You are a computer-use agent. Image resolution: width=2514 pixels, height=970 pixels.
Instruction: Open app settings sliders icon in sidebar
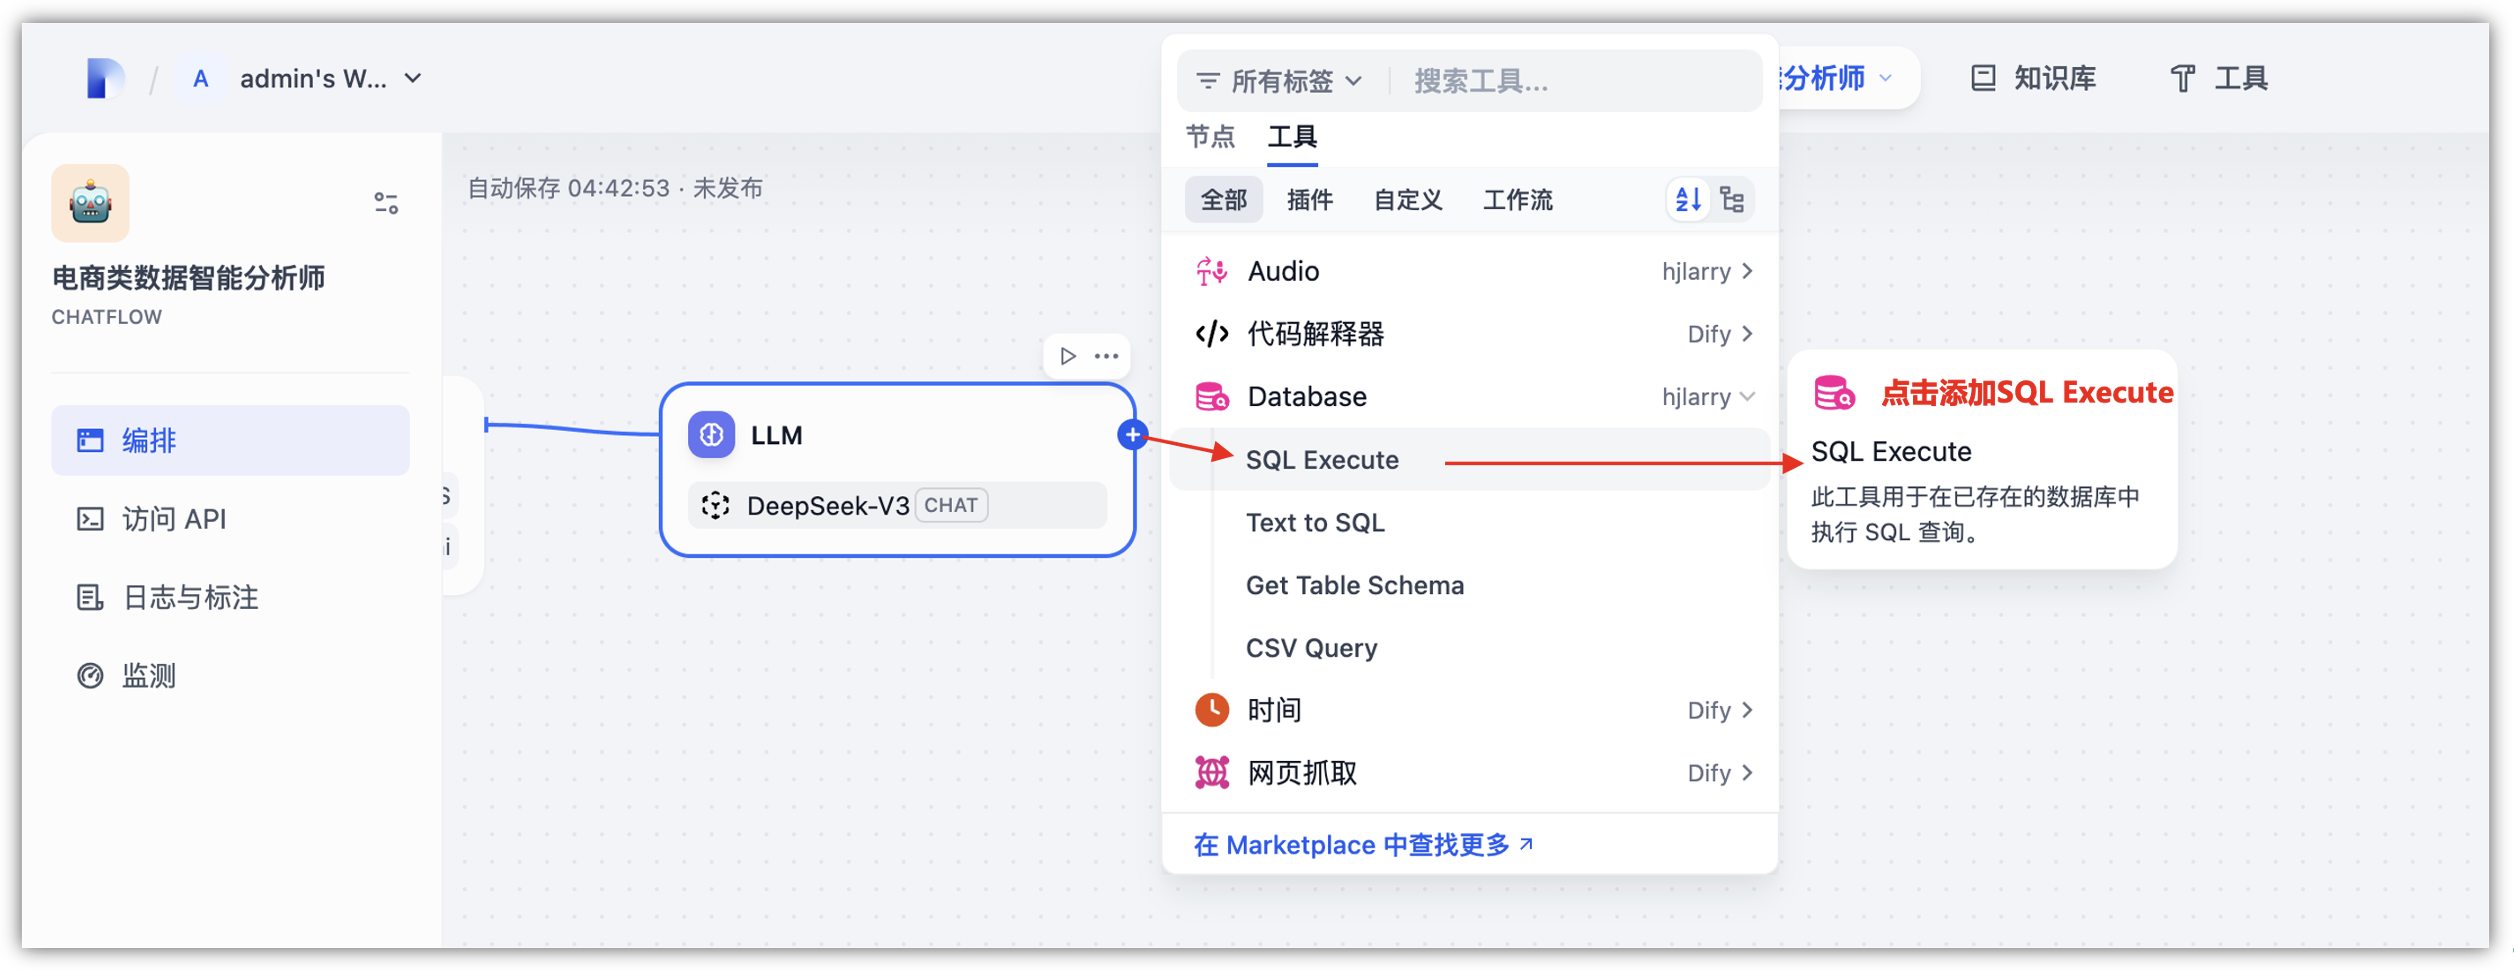pyautogui.click(x=386, y=204)
